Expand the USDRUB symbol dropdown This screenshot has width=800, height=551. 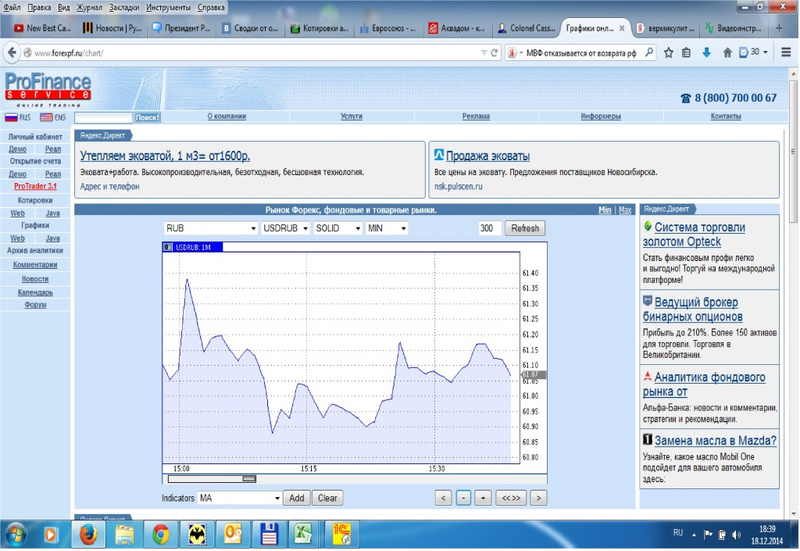[x=285, y=228]
